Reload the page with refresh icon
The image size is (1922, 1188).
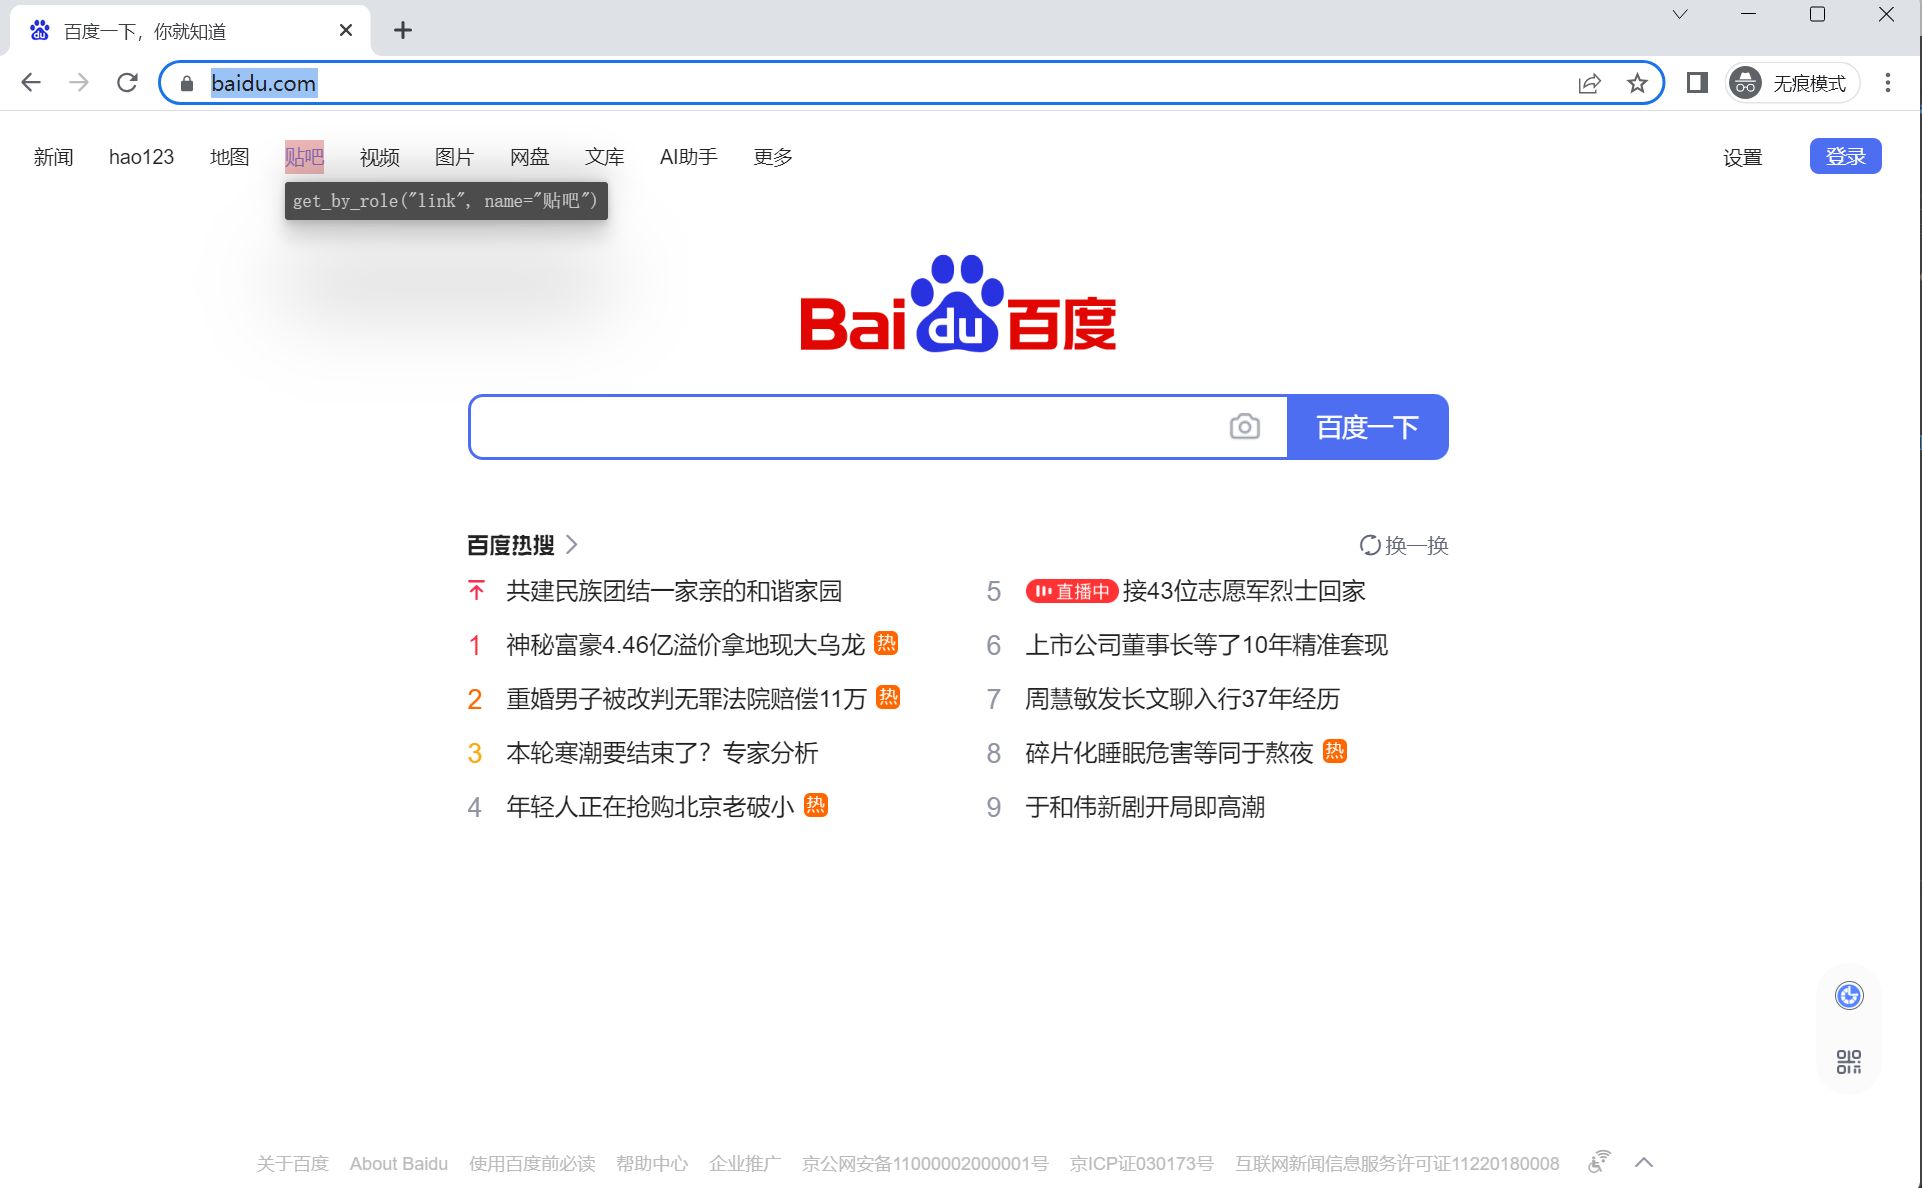127,83
